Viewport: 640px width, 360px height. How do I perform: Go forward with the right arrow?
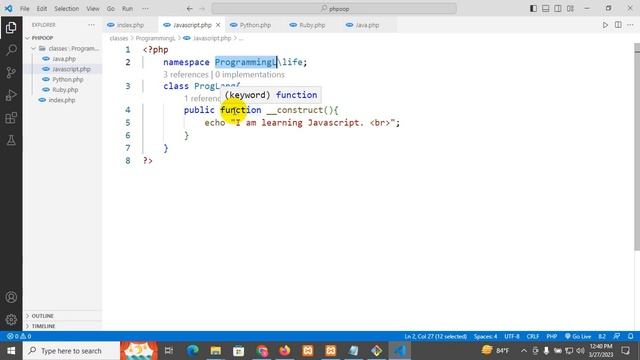tap(202, 8)
